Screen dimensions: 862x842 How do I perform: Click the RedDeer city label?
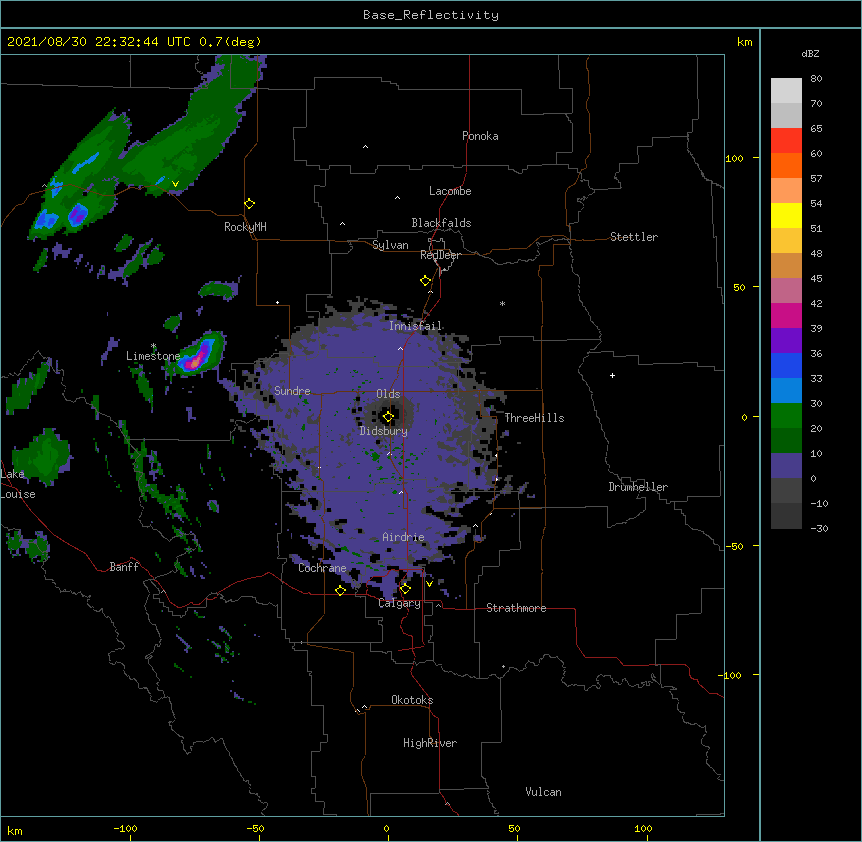[440, 255]
